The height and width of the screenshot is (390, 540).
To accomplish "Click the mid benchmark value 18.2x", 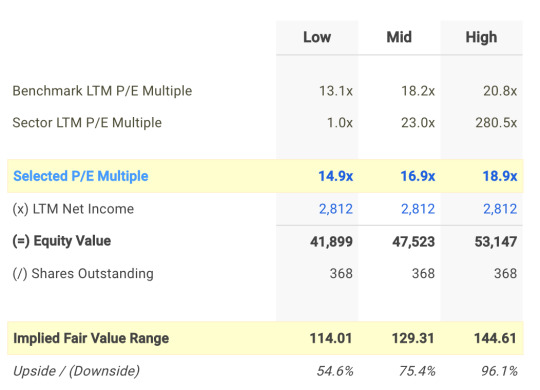I will [418, 91].
